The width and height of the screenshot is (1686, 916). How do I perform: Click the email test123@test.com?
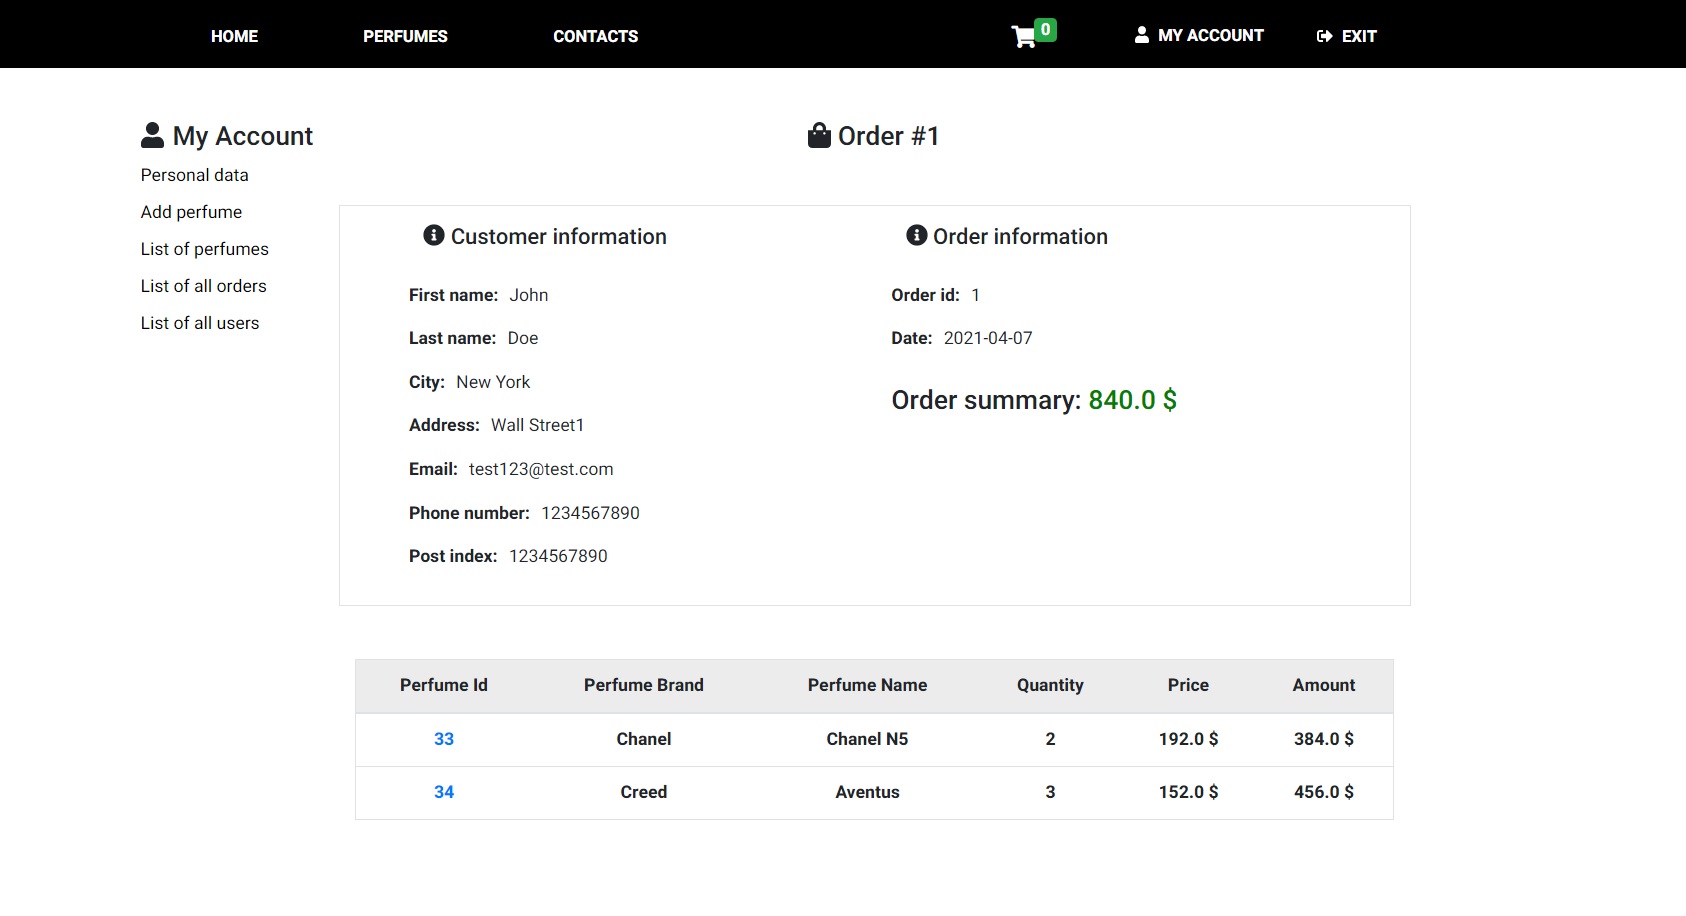coord(541,469)
